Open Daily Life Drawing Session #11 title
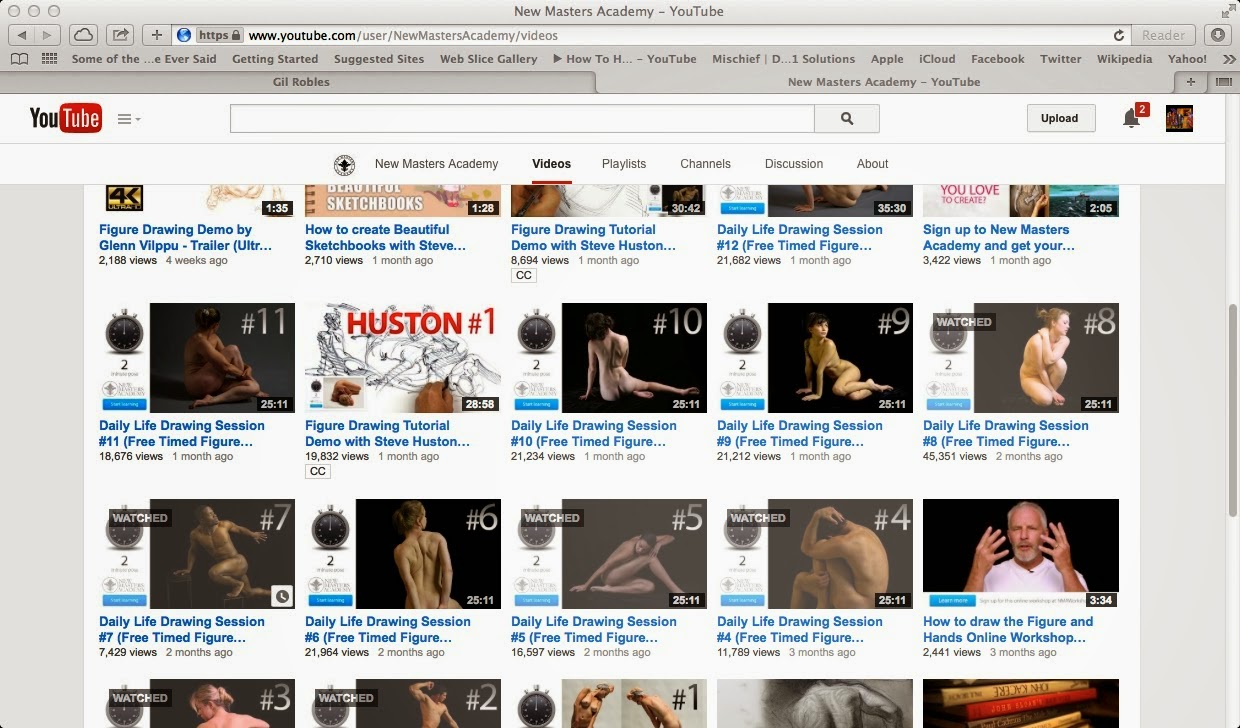 (182, 433)
